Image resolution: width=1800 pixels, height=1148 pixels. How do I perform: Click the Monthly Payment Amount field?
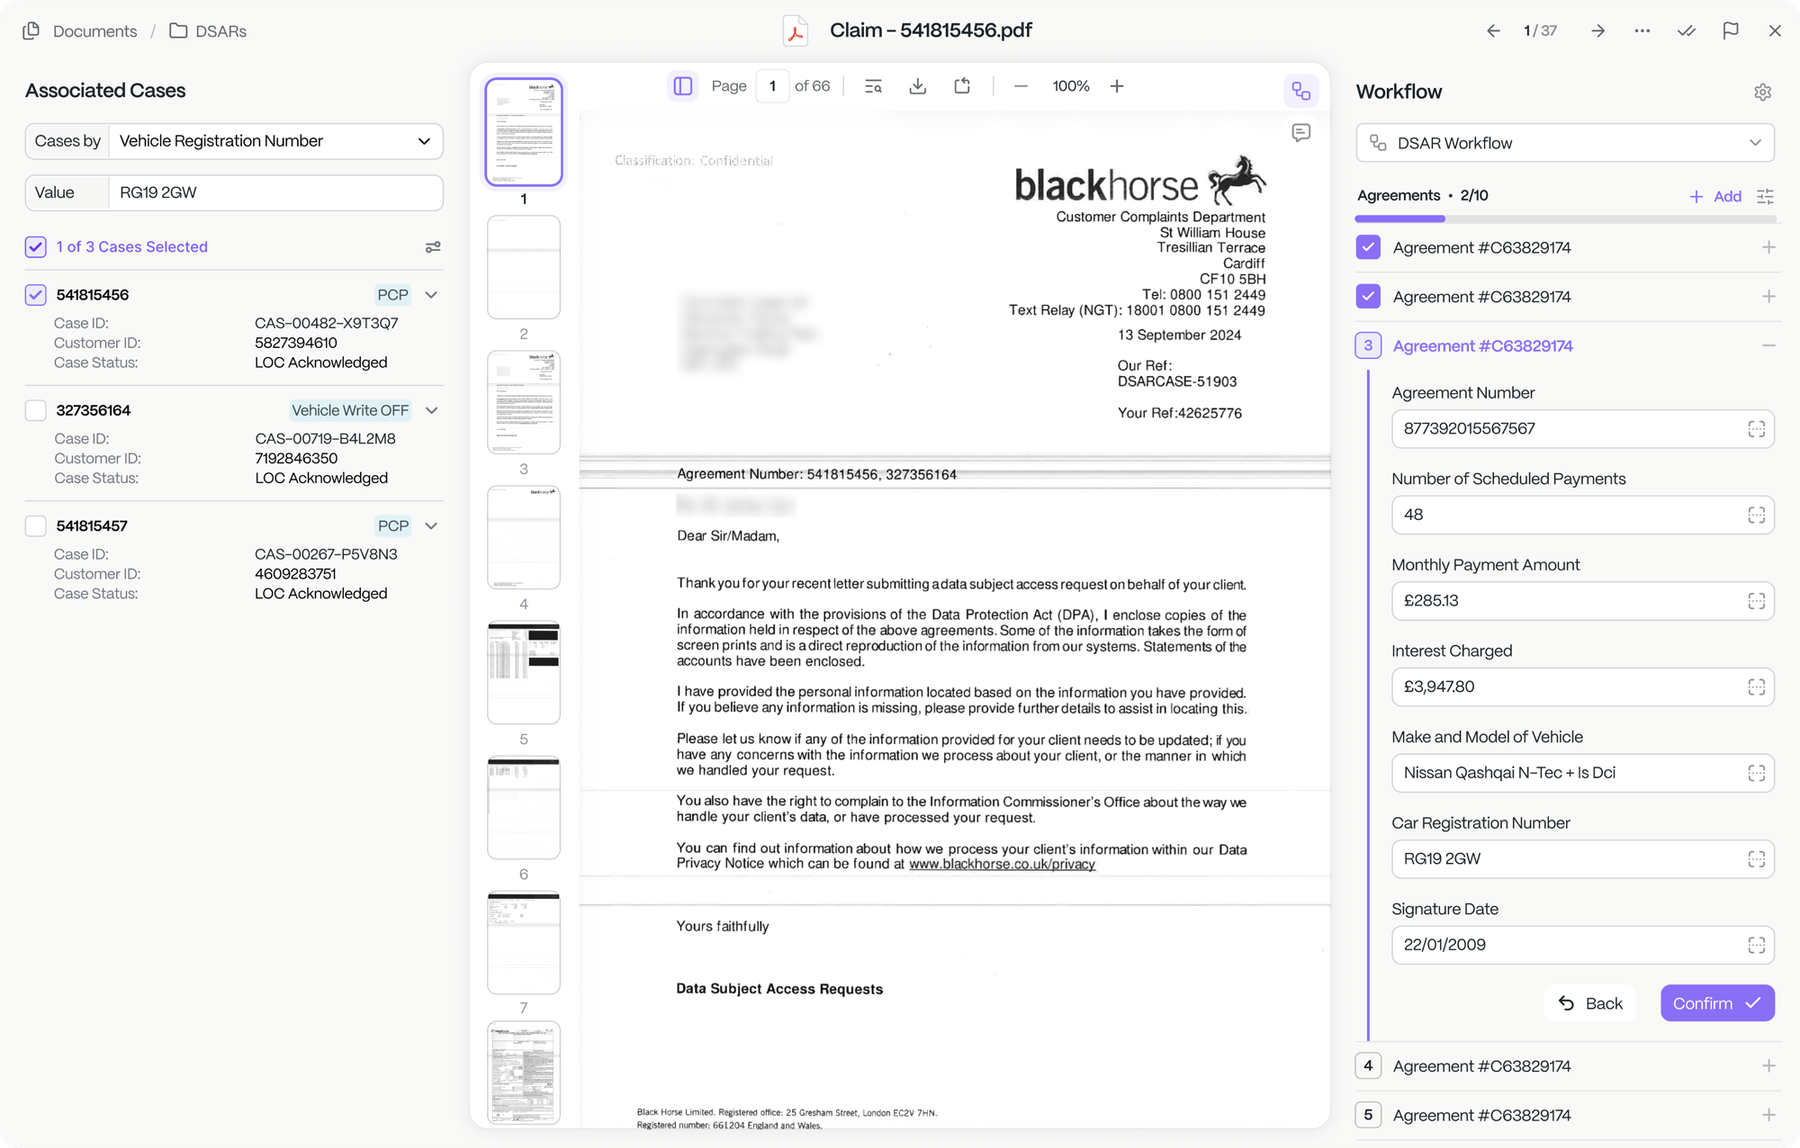coord(1582,601)
